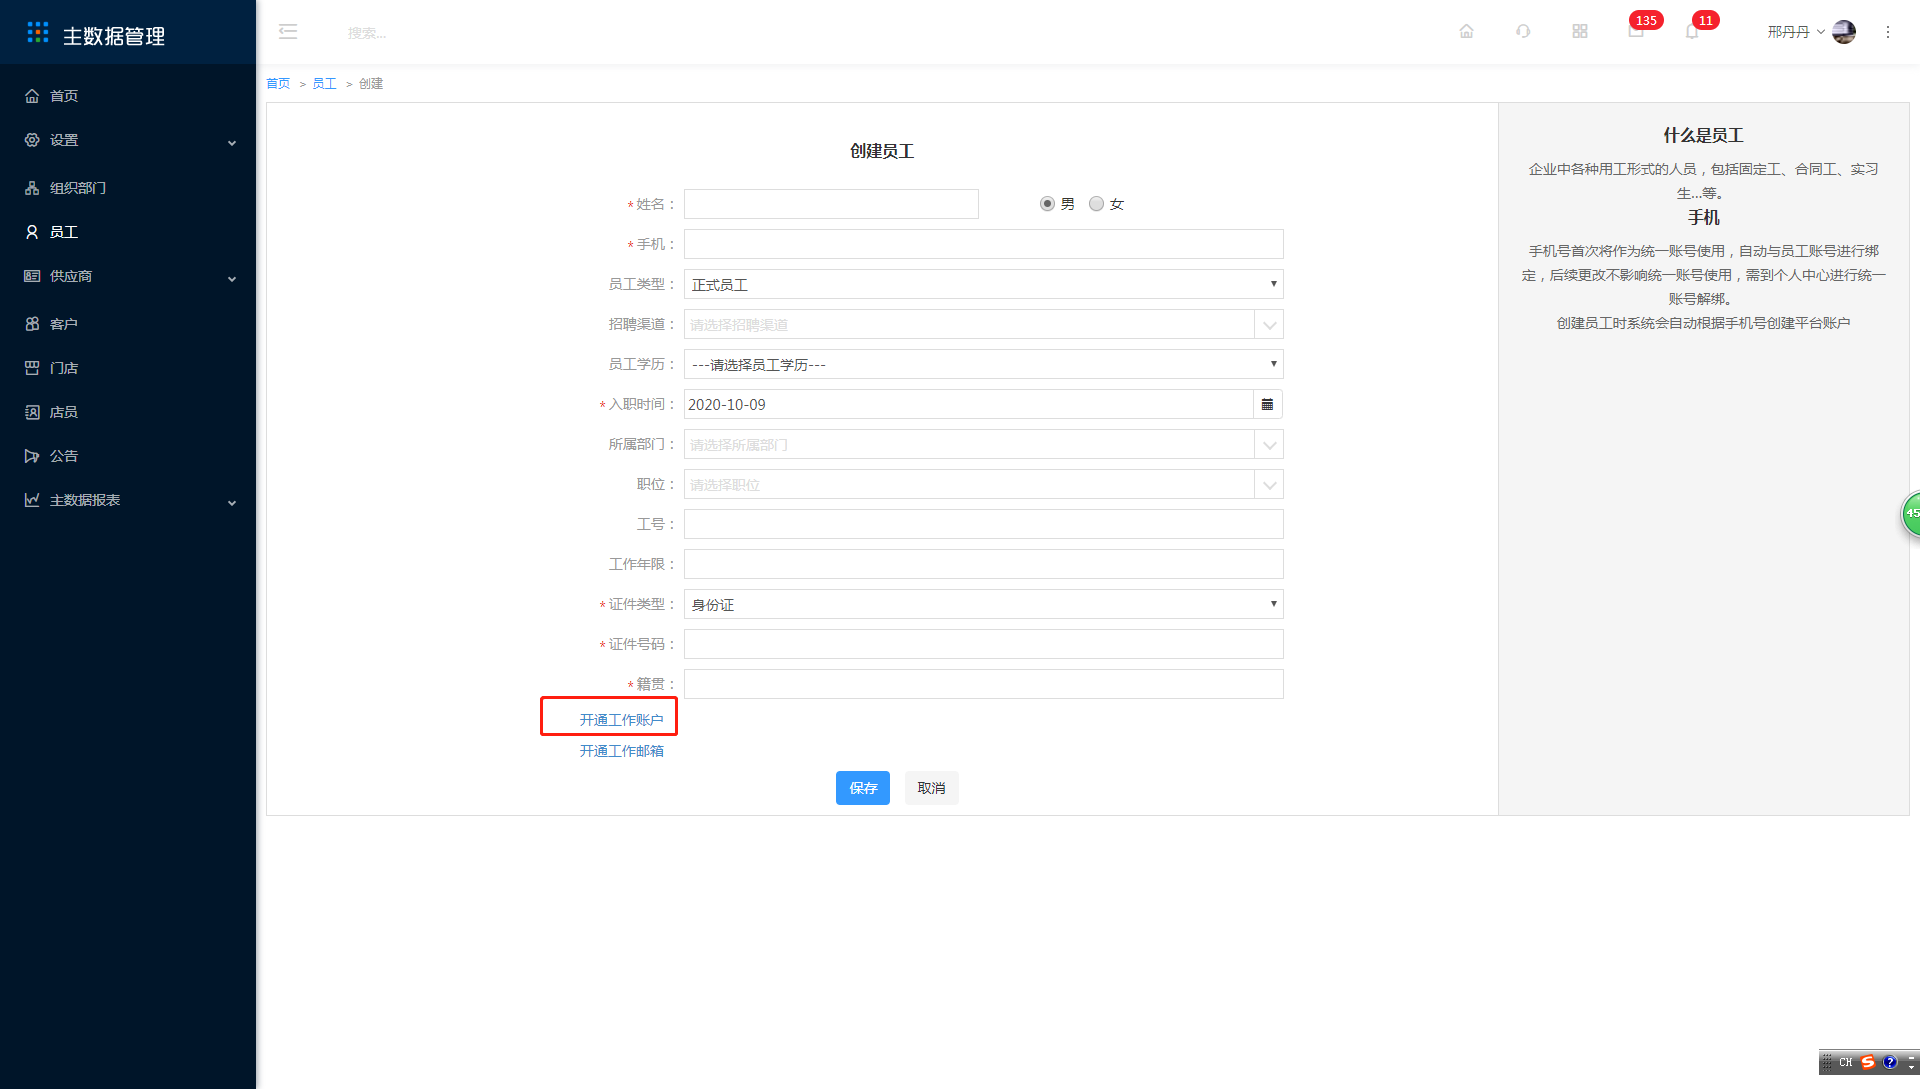
Task: Open 公告 in the sidebar
Action: 128,456
